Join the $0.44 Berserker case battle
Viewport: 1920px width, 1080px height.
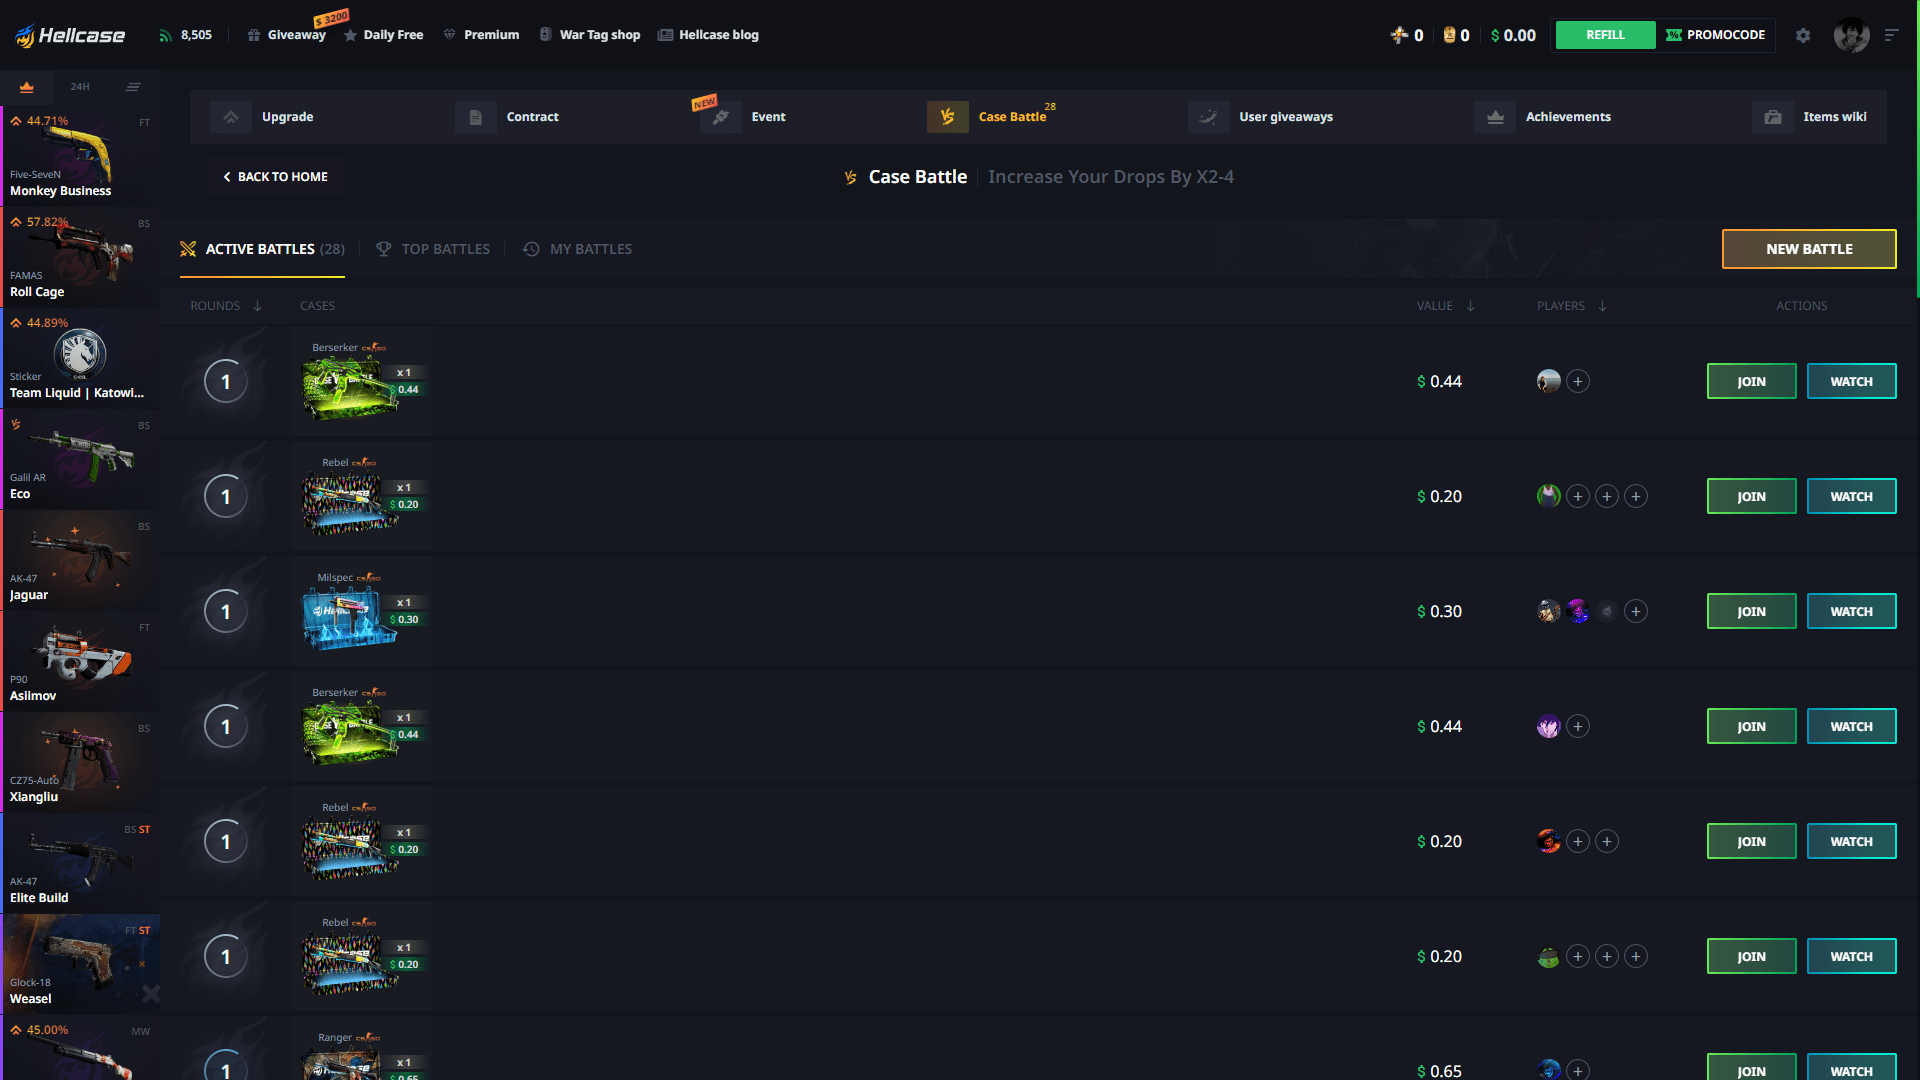[x=1751, y=381]
